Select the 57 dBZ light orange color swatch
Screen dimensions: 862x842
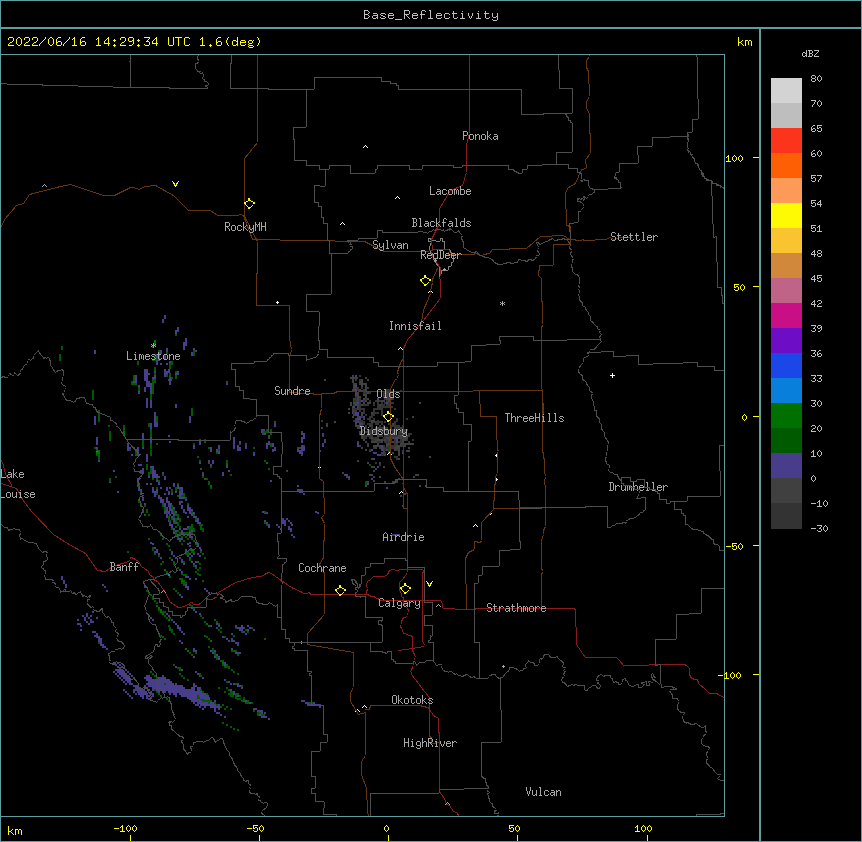pyautogui.click(x=786, y=190)
